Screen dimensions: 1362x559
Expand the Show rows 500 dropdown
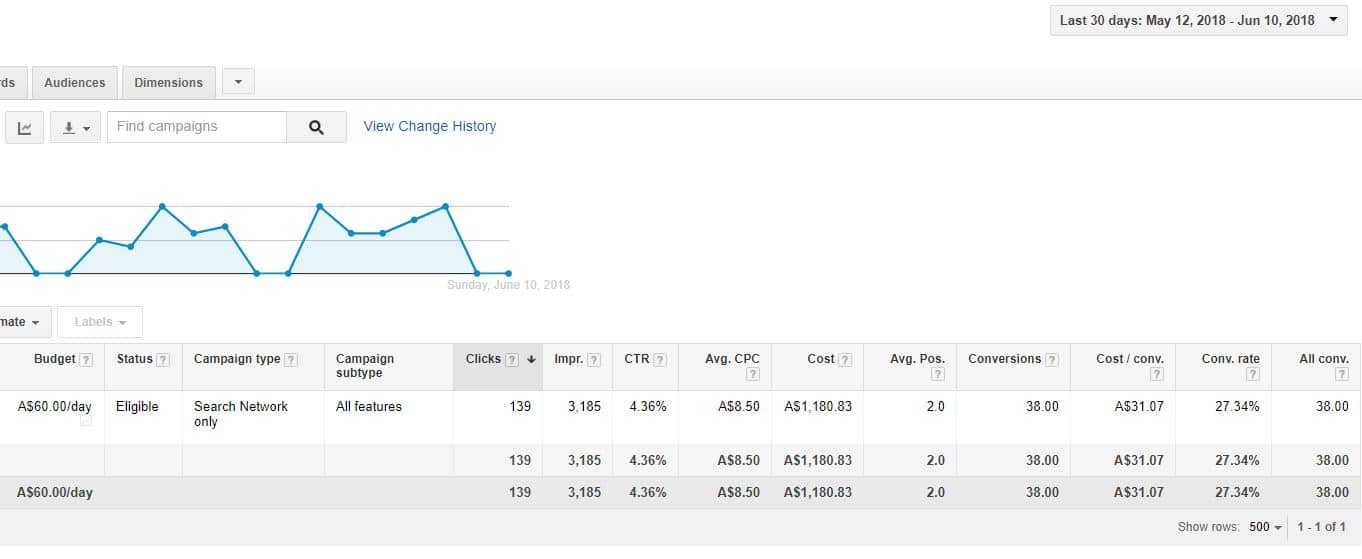[x=1265, y=527]
